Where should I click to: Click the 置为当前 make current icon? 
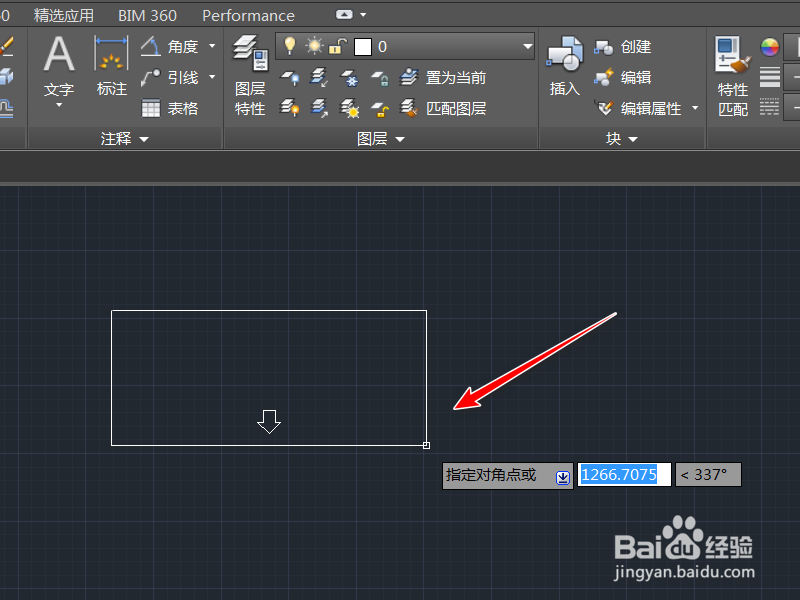click(409, 78)
